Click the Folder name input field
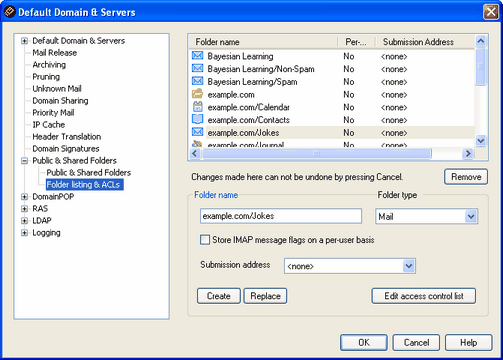The width and height of the screenshot is (503, 360). click(x=281, y=216)
